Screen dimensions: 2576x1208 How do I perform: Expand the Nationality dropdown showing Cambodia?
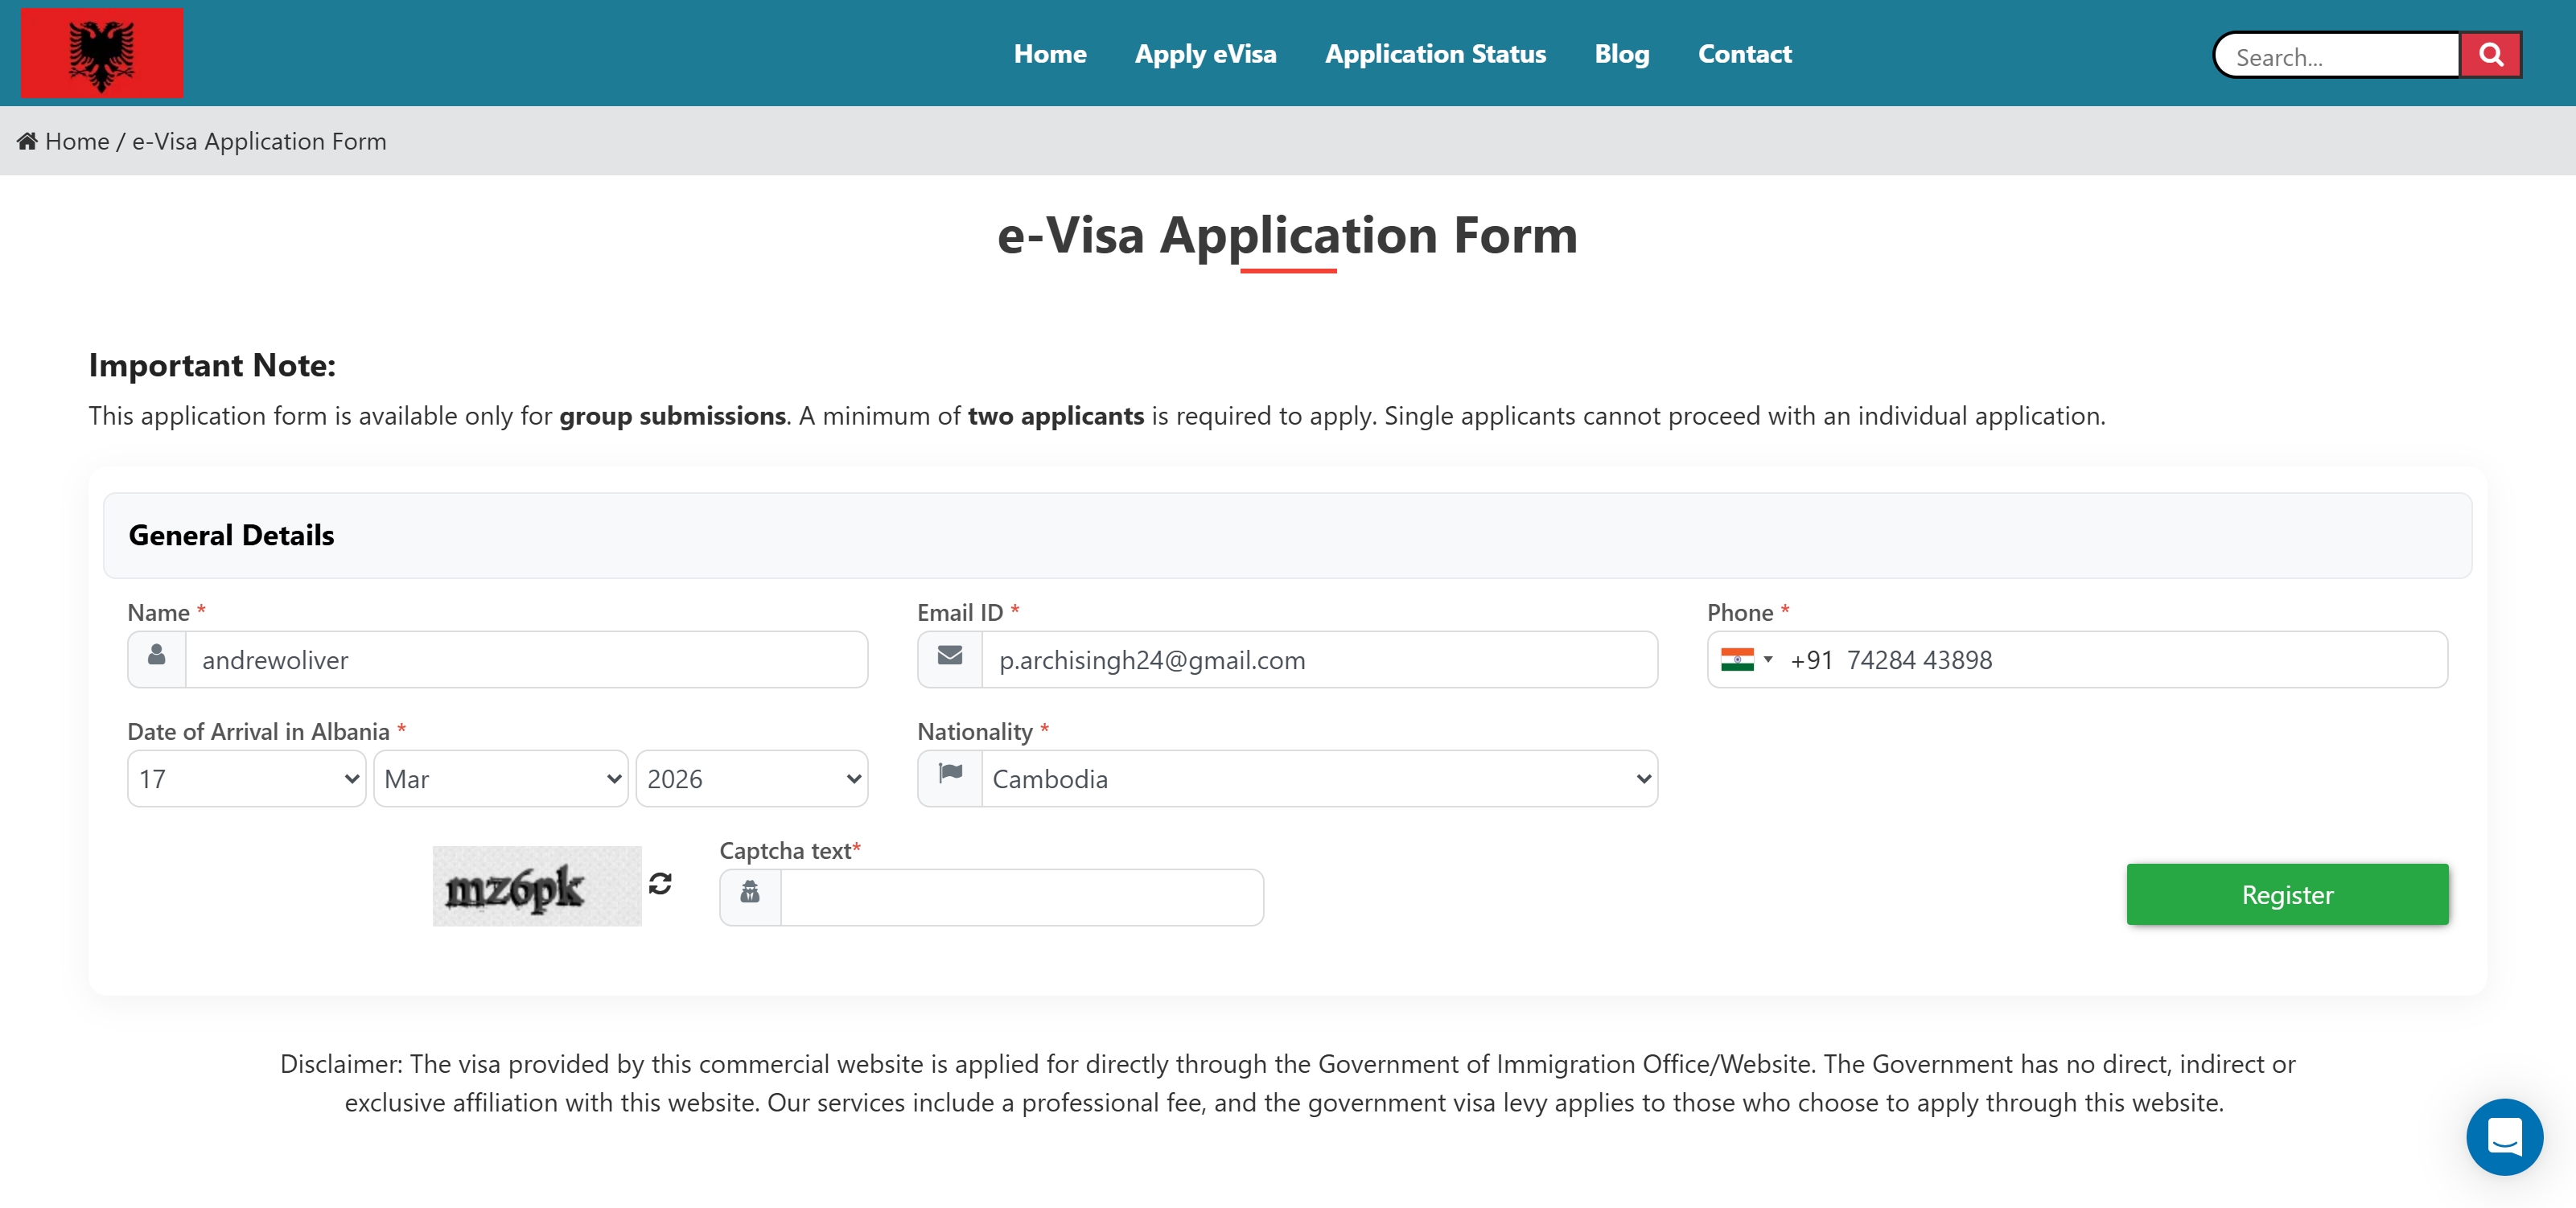pos(1318,778)
